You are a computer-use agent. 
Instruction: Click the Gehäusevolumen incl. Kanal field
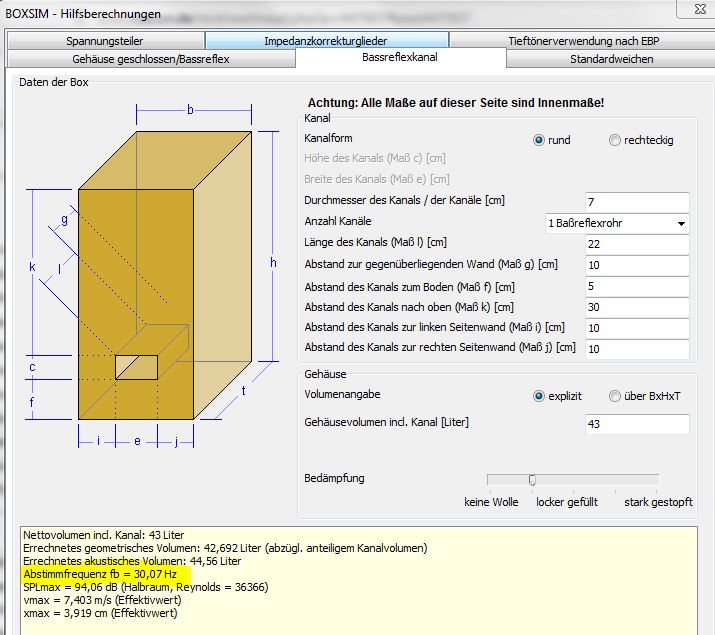tap(636, 424)
